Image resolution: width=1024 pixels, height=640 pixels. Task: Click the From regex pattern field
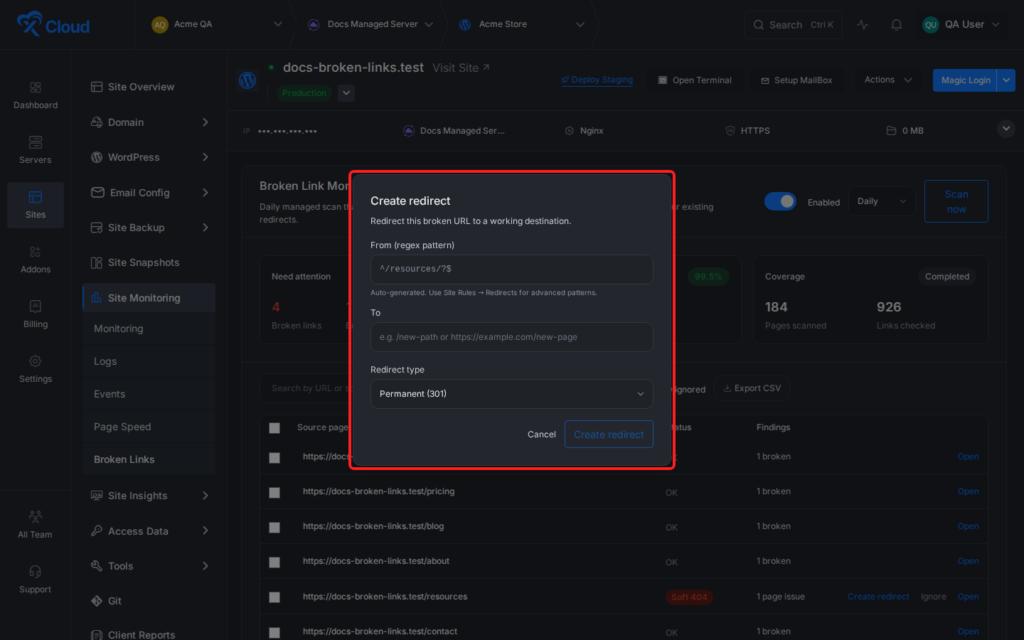pyautogui.click(x=511, y=269)
